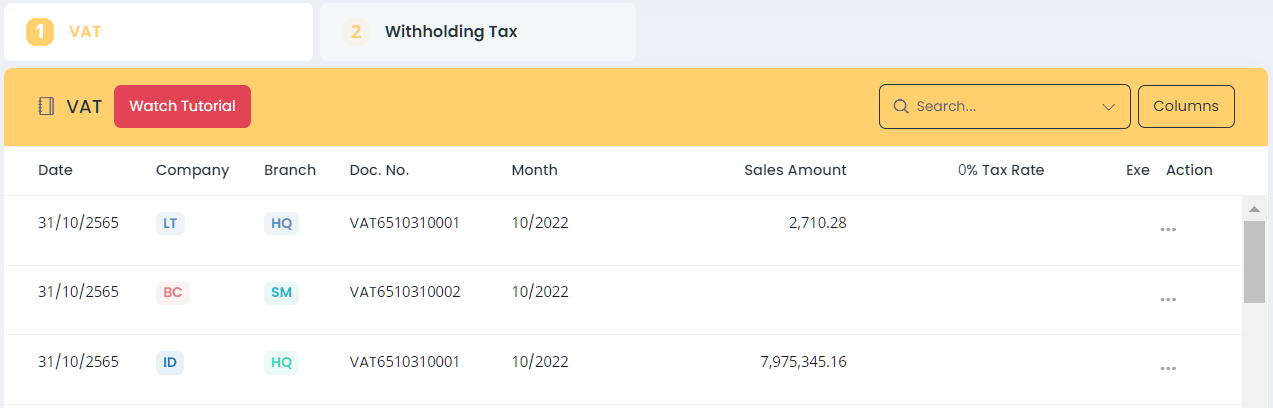Click the ID company badge

[x=170, y=363]
